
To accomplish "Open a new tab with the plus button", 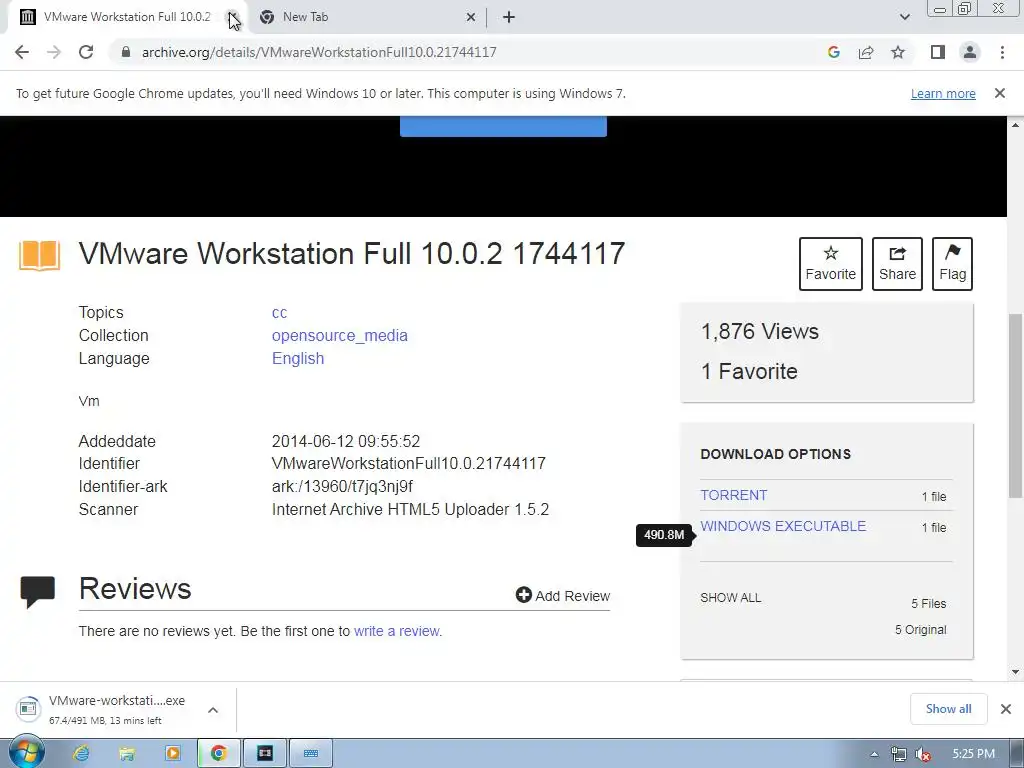I will [509, 17].
